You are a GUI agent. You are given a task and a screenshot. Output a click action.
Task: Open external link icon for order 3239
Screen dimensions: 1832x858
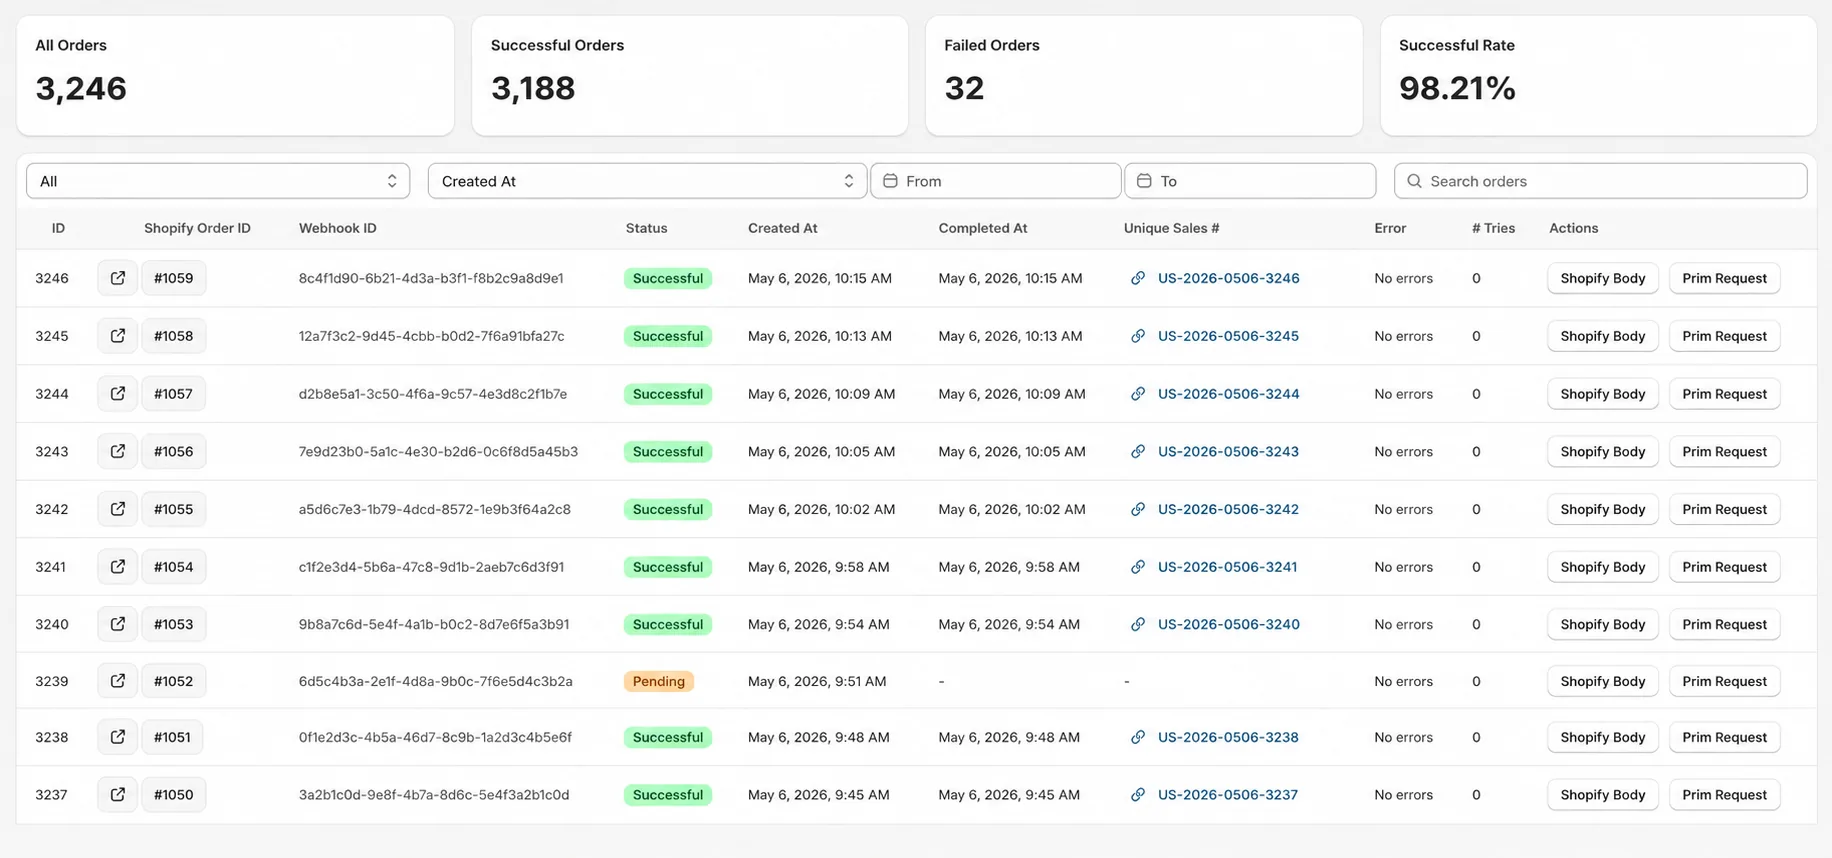coord(117,681)
